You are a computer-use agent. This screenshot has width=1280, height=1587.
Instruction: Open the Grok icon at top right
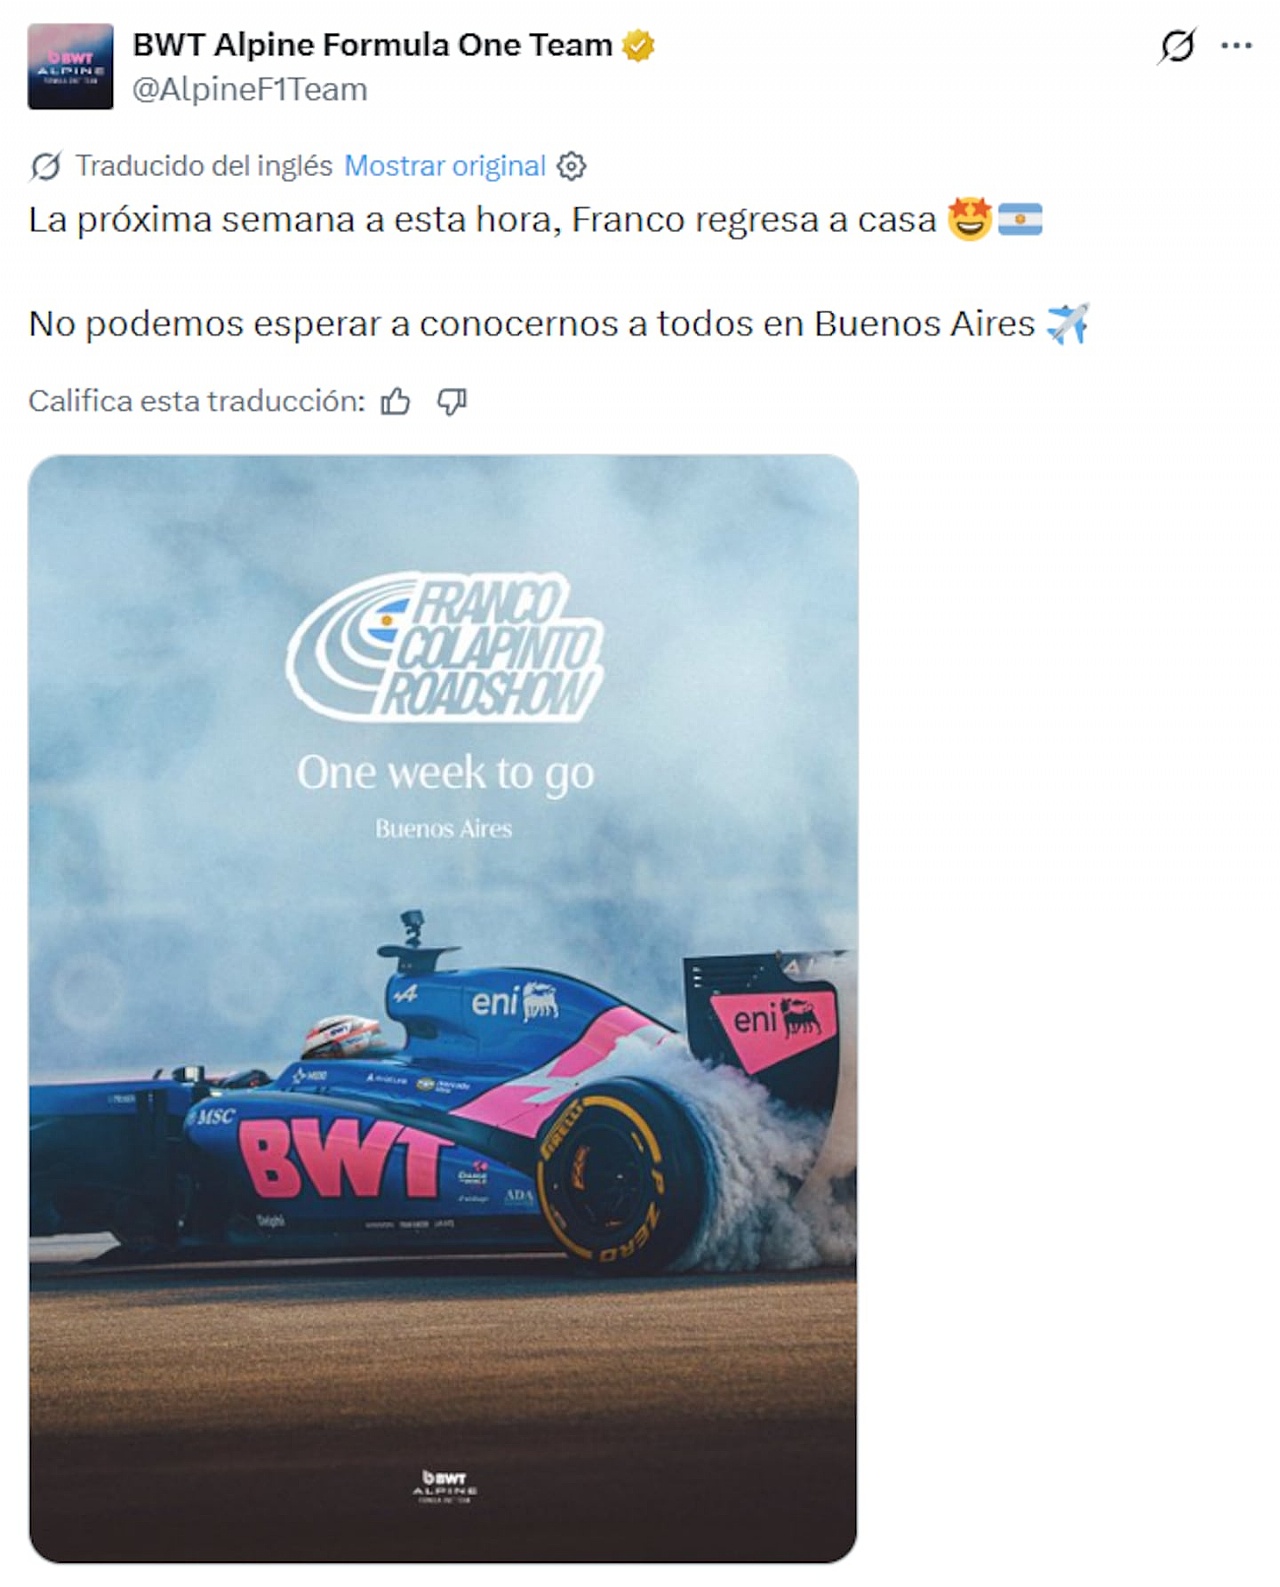coord(1177,46)
